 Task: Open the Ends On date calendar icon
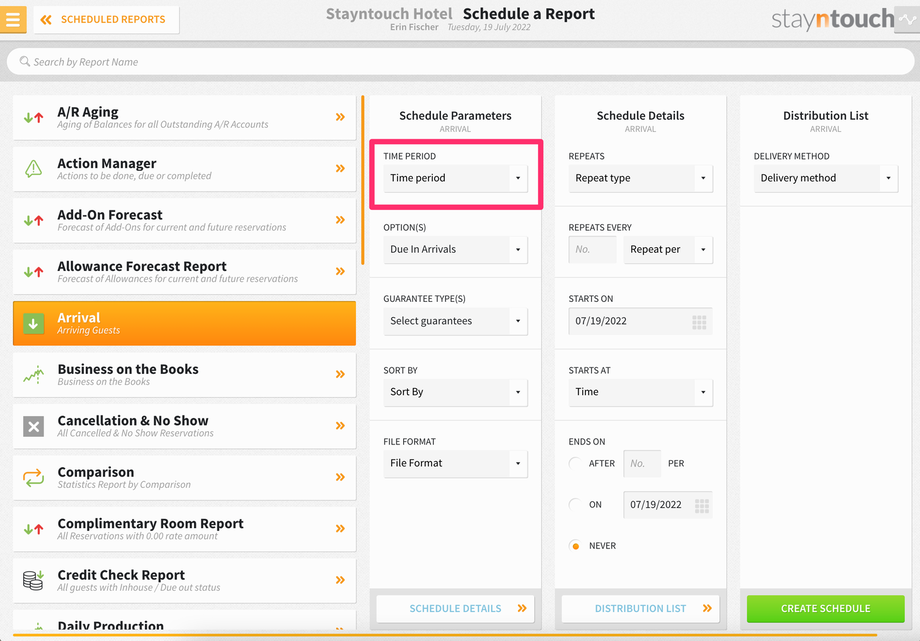[702, 505]
